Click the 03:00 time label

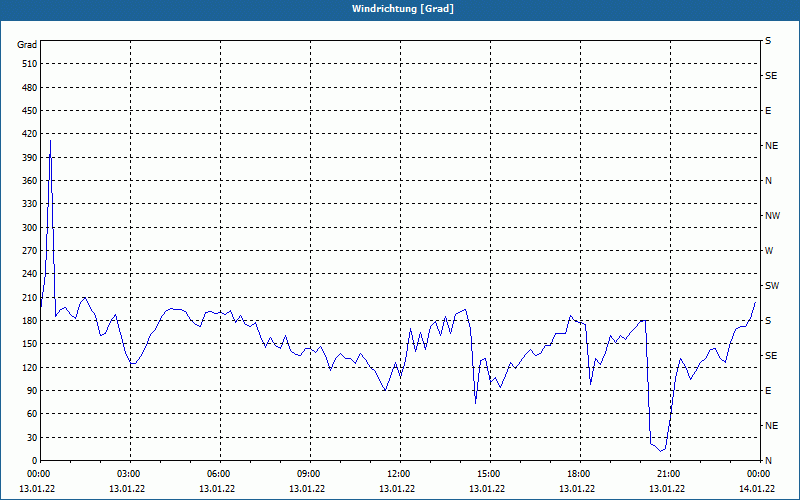131,474
